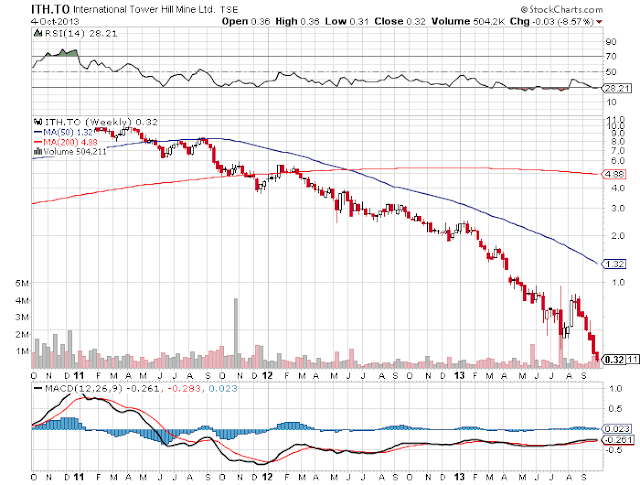Screen dimensions: 640x485
Task: Click the 28.21 value tag on the RSI axis
Action: (x=617, y=88)
